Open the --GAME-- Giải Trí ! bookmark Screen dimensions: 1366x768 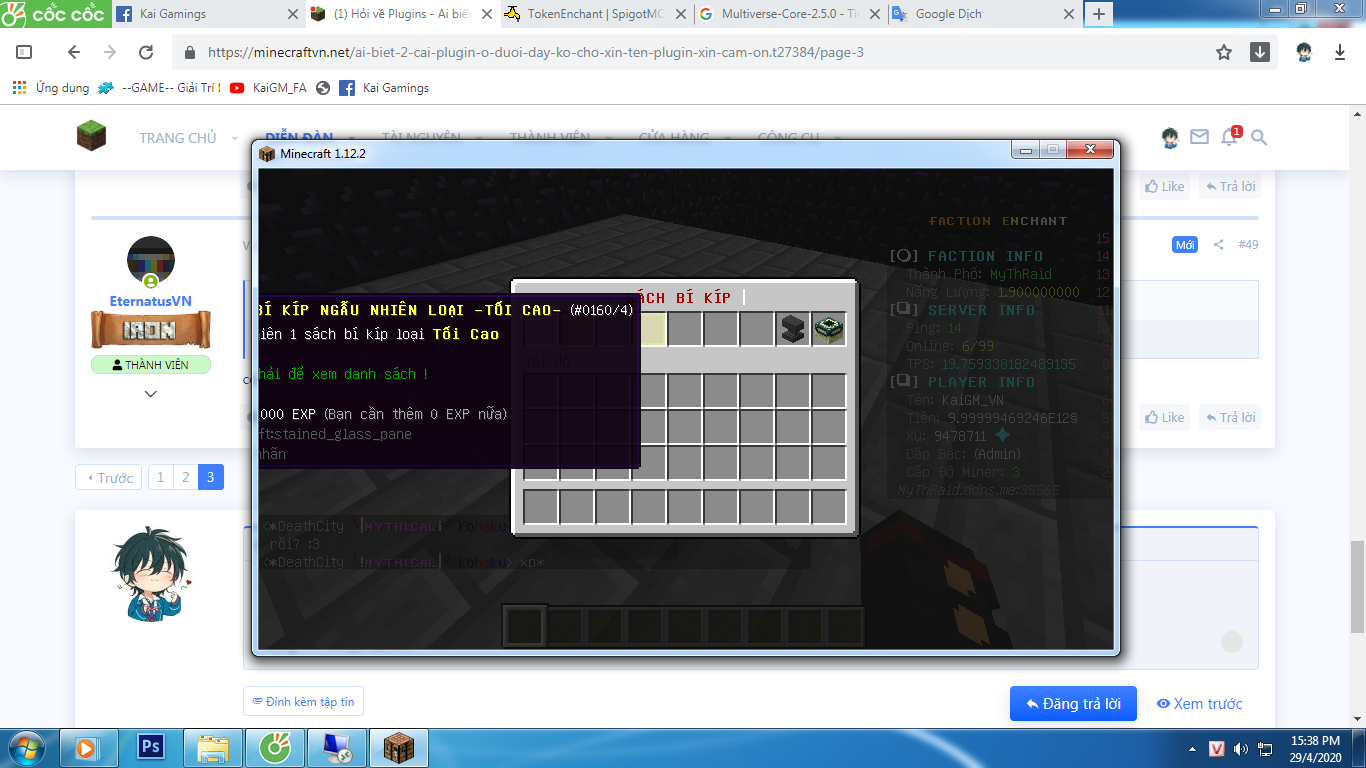click(160, 88)
